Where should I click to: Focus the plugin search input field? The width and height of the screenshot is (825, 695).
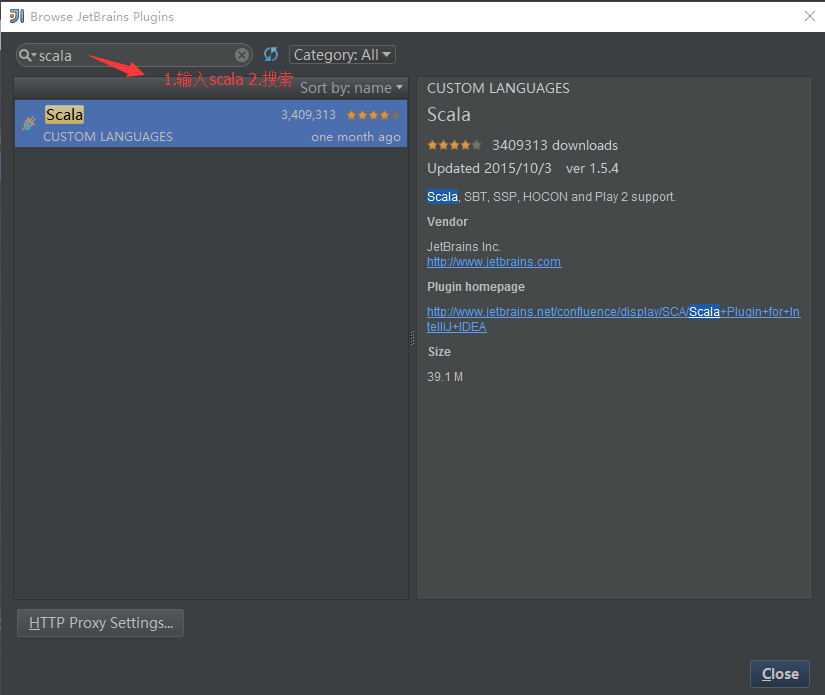click(x=134, y=55)
